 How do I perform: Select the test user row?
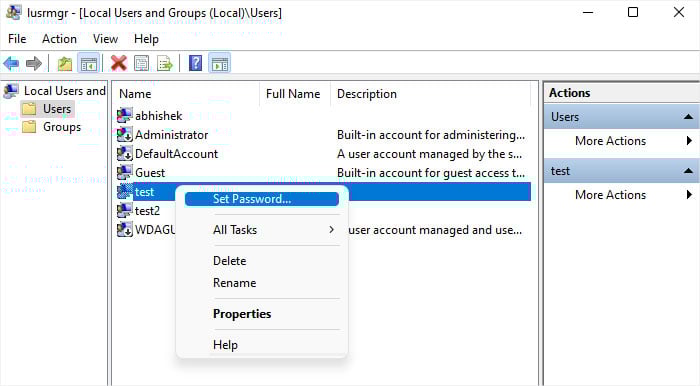tap(324, 192)
